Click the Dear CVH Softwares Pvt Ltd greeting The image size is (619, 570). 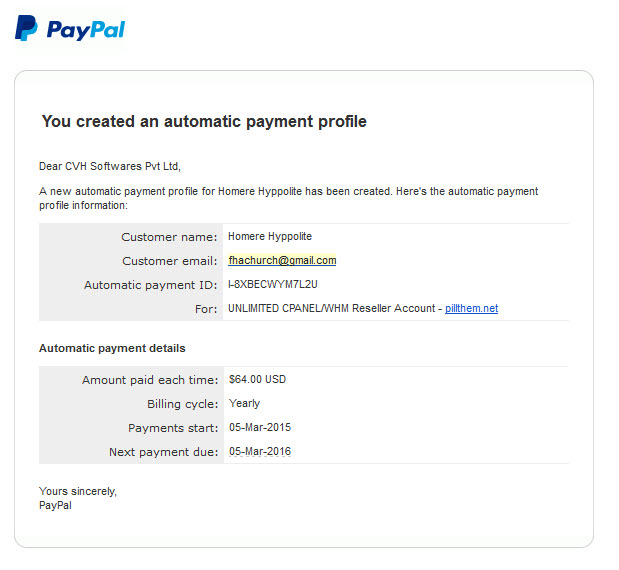(x=110, y=167)
